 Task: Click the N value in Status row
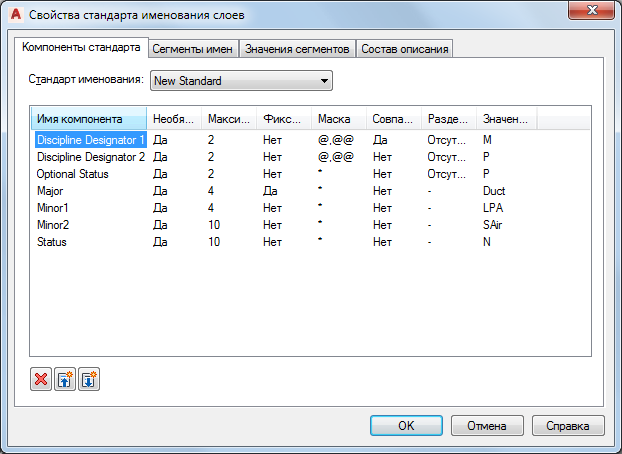487,242
